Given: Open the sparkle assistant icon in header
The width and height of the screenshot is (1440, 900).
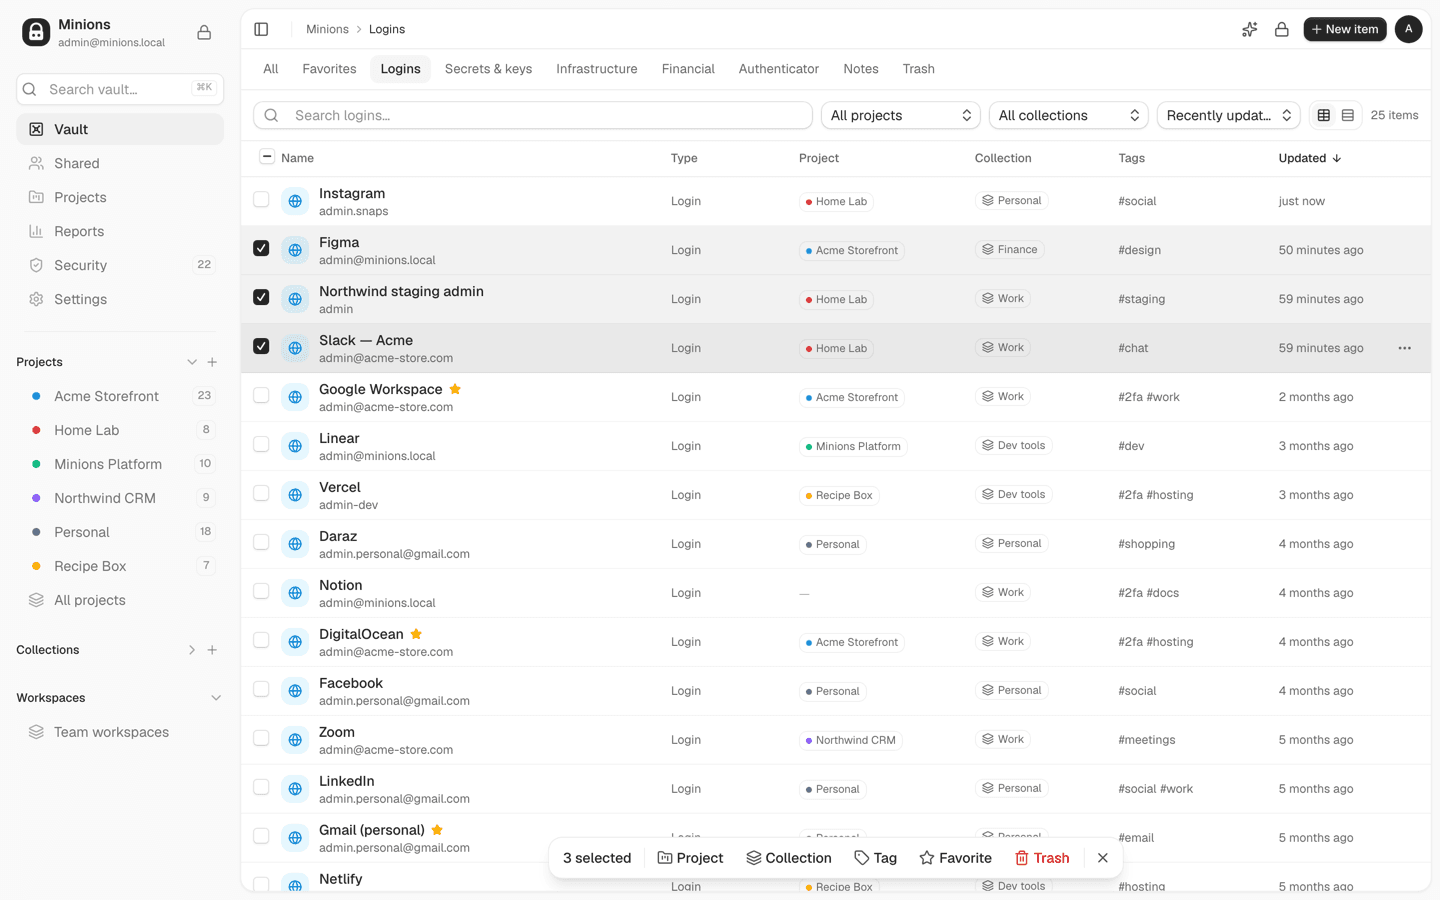Looking at the screenshot, I should click(1249, 29).
